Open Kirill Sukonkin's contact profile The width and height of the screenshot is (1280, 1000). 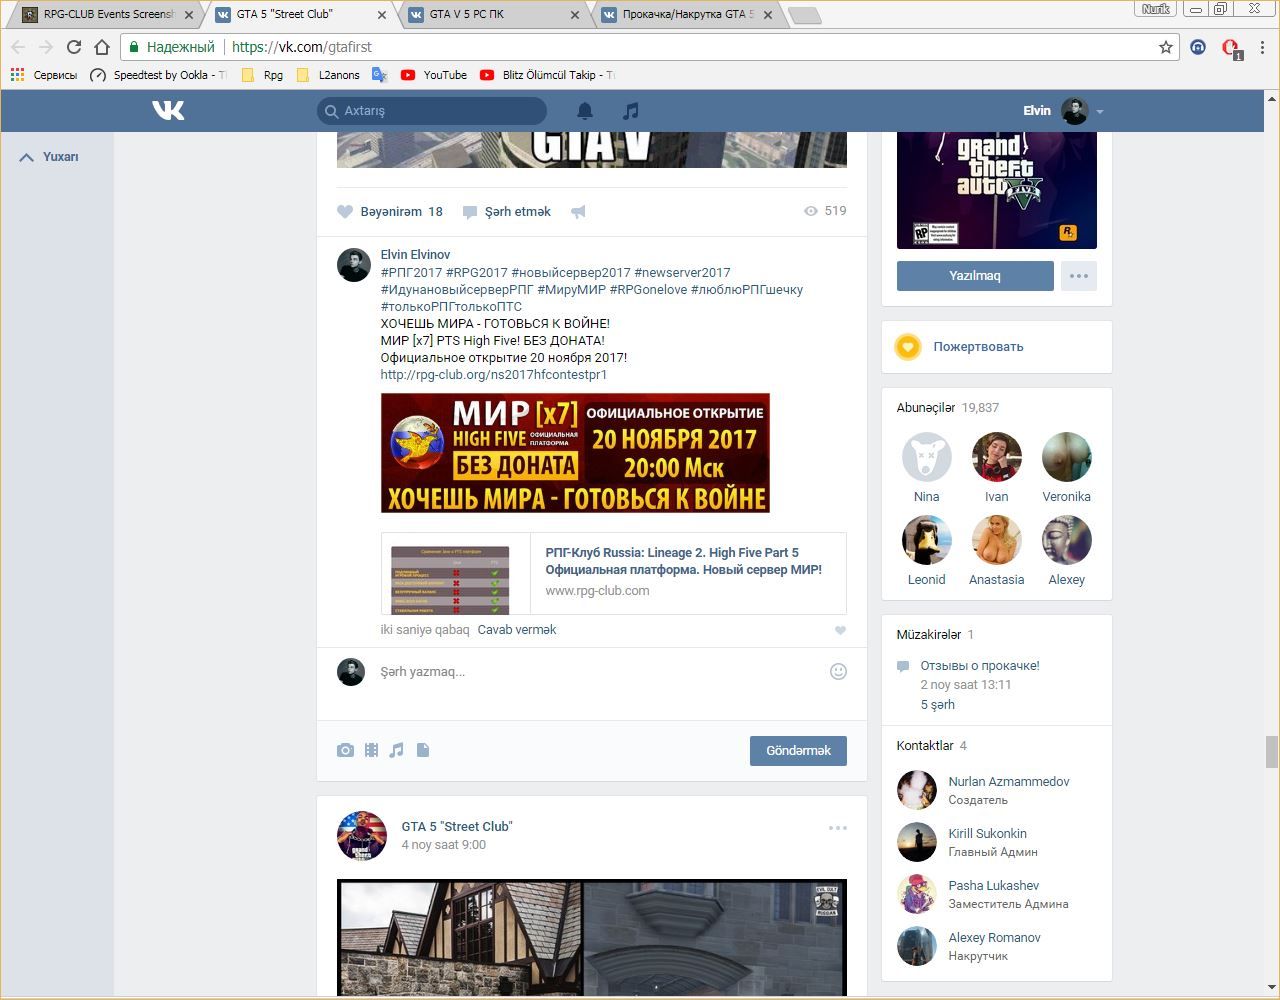pos(988,834)
